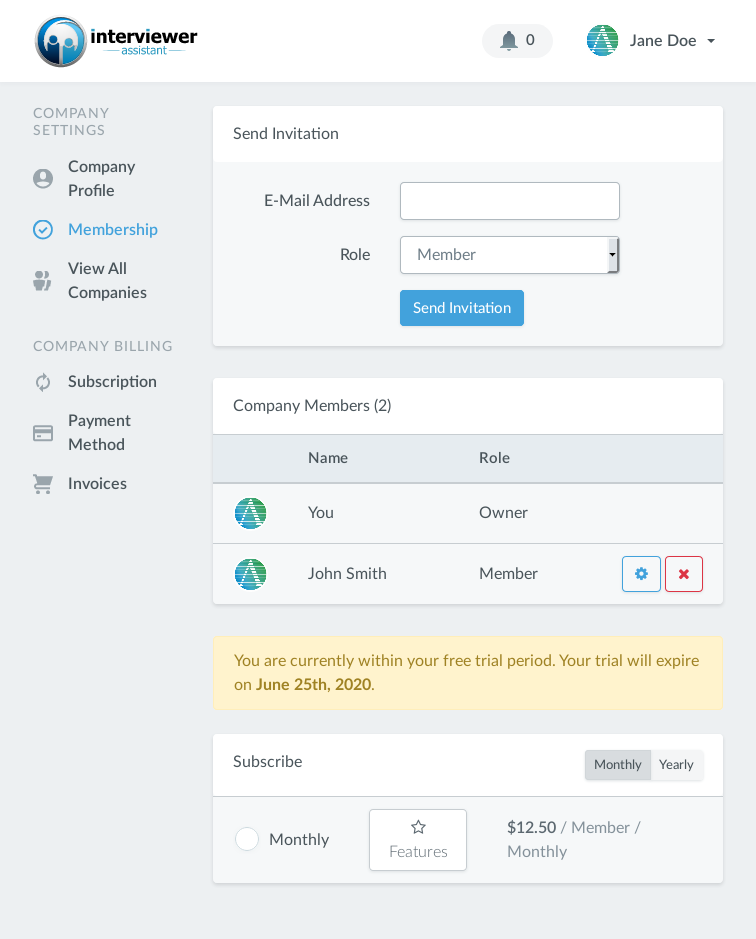
Task: Click the Interviewer Assistant logo
Action: (x=116, y=42)
